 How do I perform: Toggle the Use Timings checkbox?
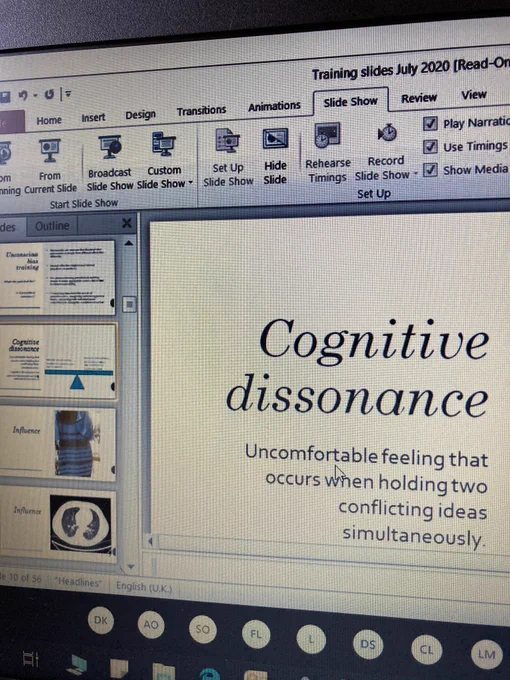[430, 147]
